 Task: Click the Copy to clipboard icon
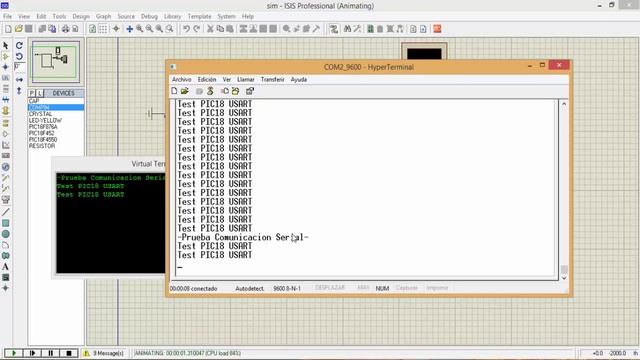(220, 29)
